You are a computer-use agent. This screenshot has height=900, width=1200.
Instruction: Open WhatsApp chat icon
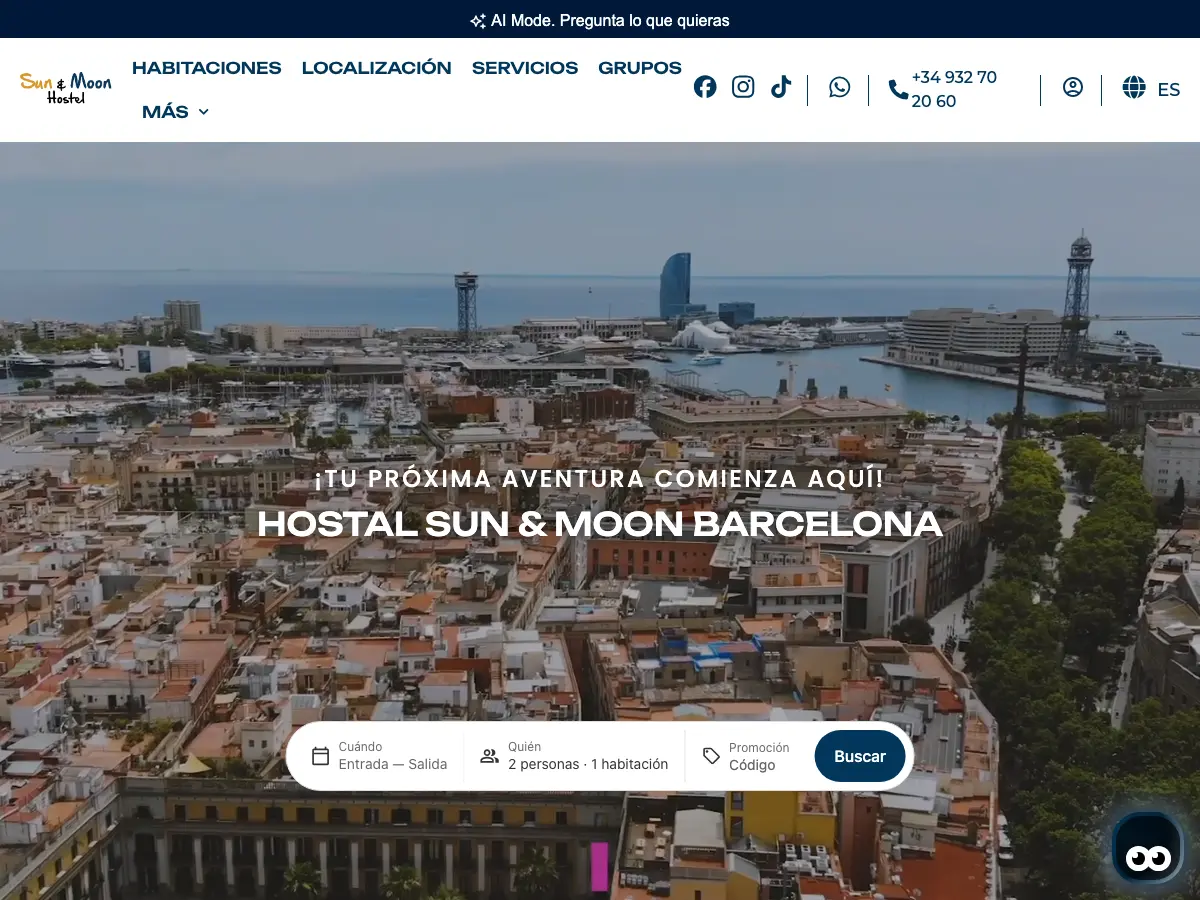(x=840, y=87)
